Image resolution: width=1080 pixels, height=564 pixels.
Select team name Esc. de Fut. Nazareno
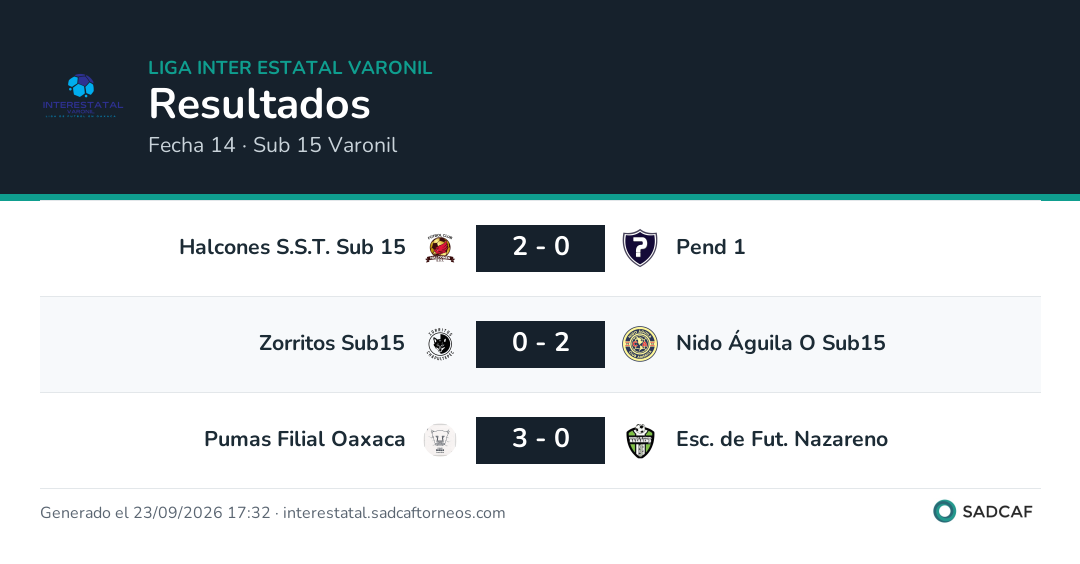coord(782,439)
